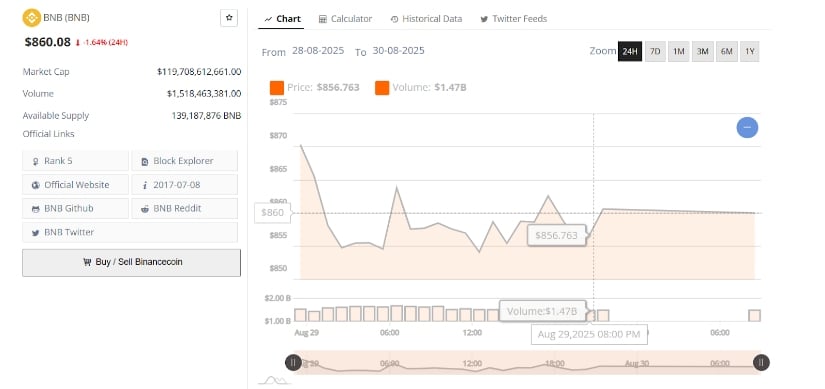Toggle the Price series legend box
The width and height of the screenshot is (825, 389).
pos(277,88)
